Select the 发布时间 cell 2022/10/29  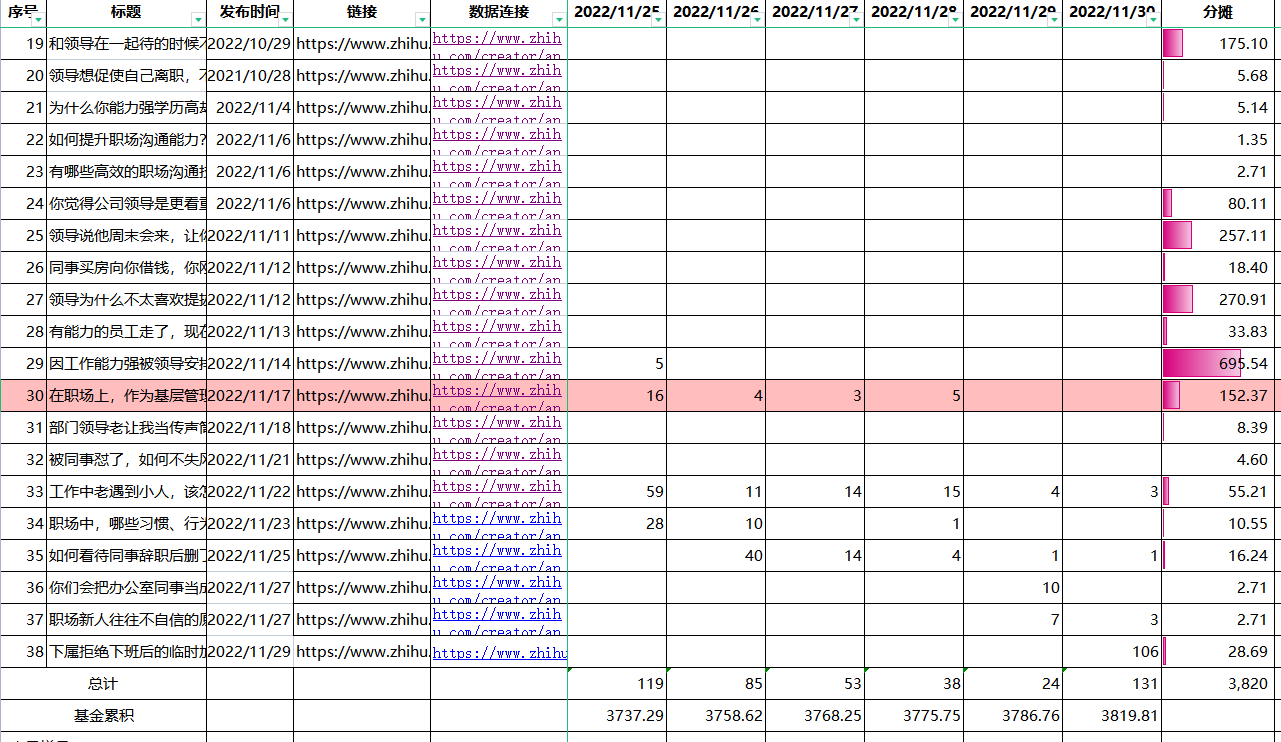(250, 44)
